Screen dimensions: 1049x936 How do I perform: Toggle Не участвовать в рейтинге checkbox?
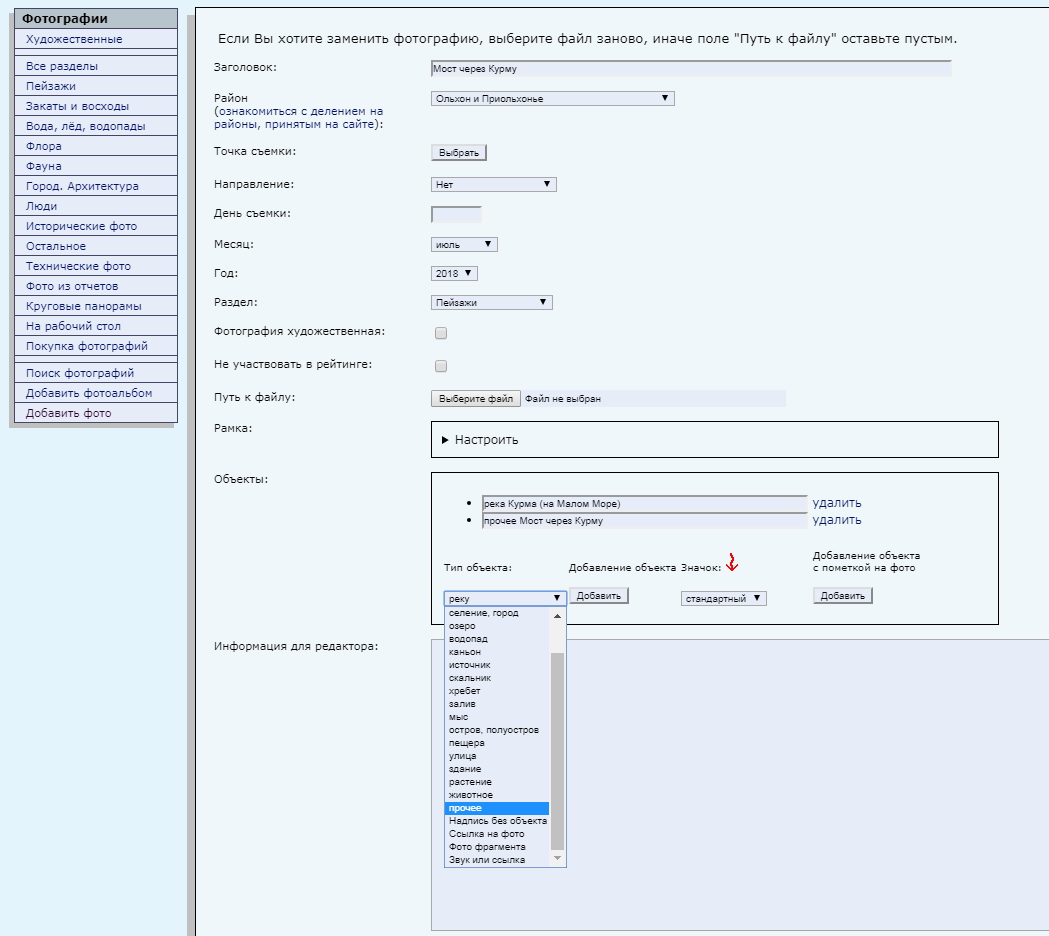pos(441,366)
